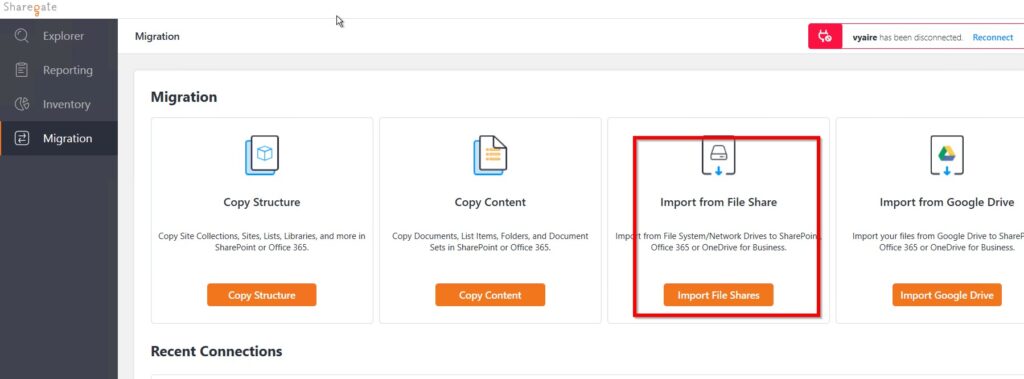Screen dimensions: 1024x379
Task: Open the Reporting section in sidebar
Action: coord(59,70)
